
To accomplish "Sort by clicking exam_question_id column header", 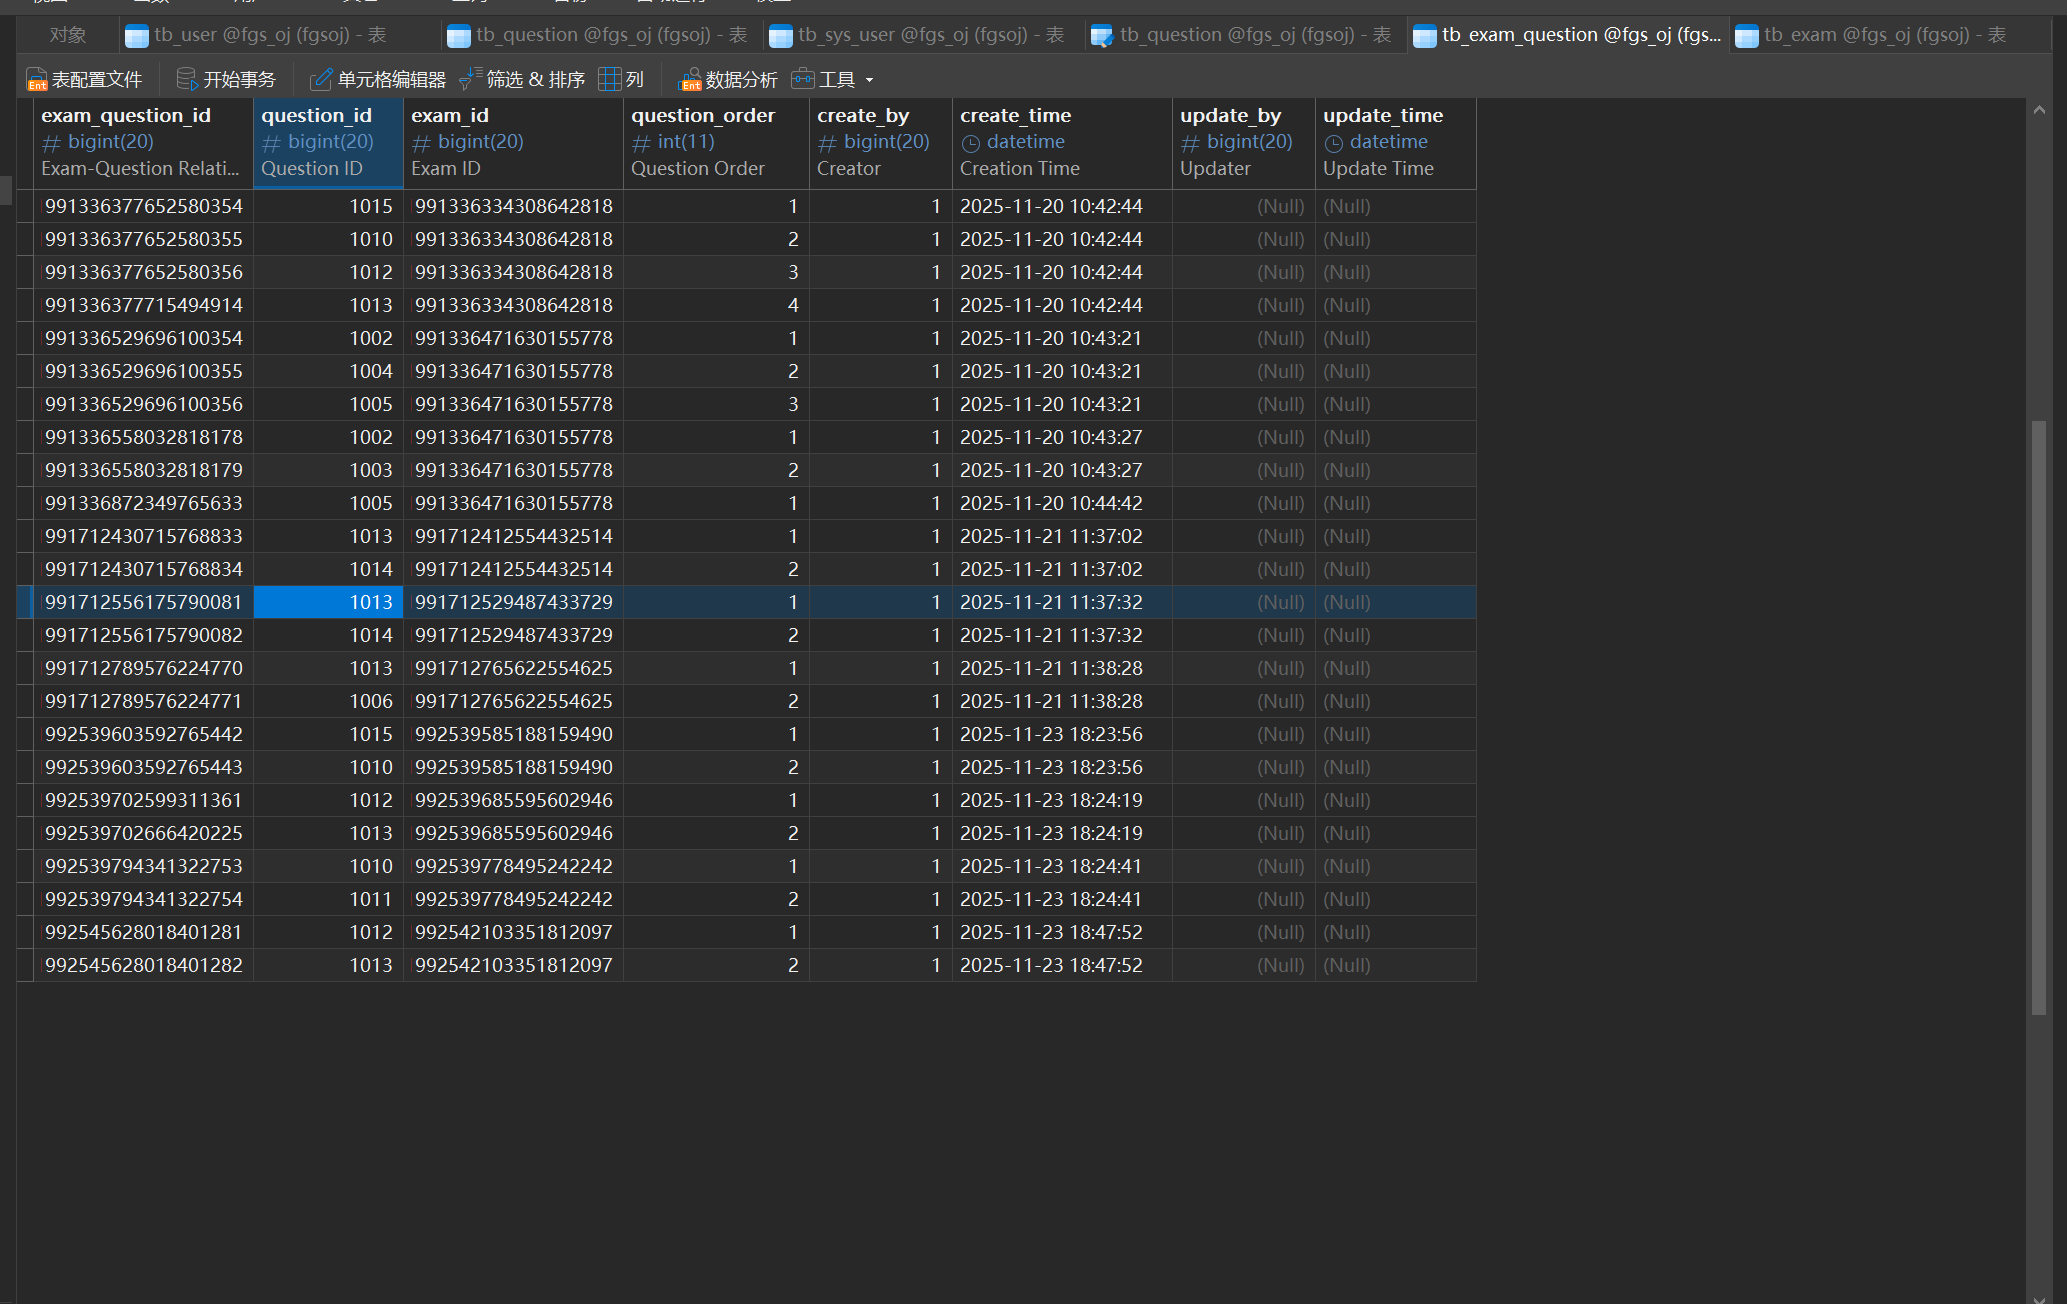I will [126, 116].
